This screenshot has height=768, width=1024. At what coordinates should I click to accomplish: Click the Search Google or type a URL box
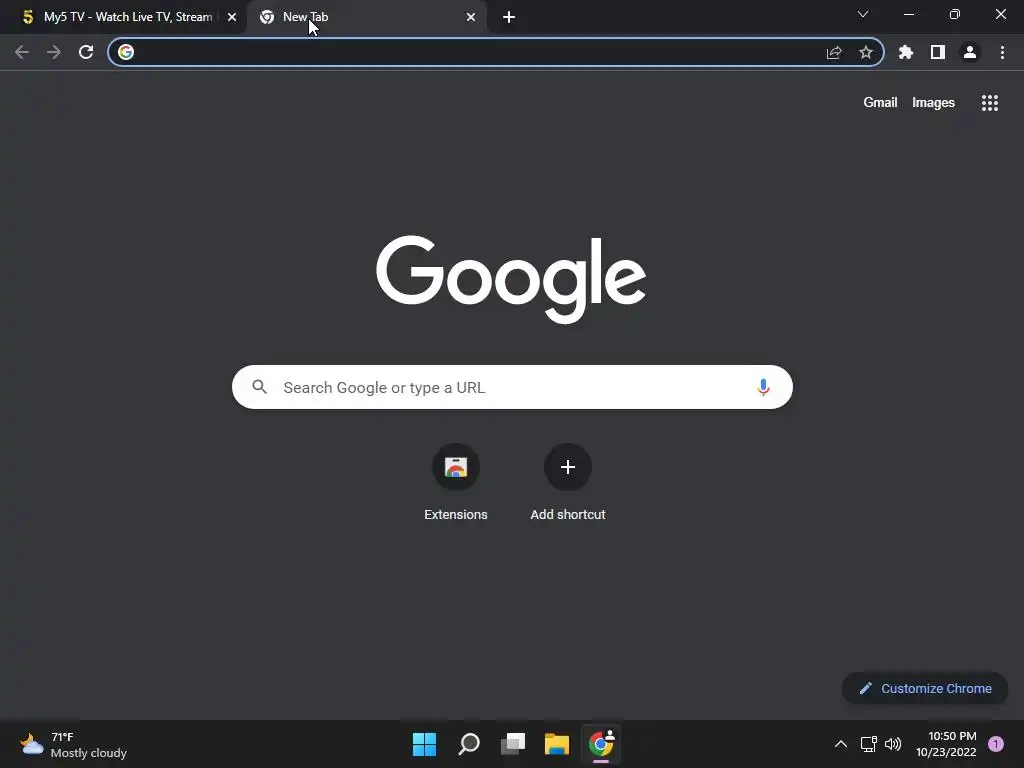pos(513,387)
